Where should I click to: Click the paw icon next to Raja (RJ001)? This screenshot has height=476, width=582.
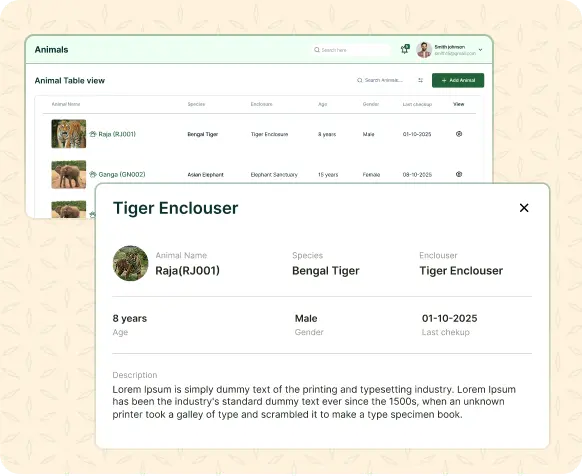(x=93, y=134)
